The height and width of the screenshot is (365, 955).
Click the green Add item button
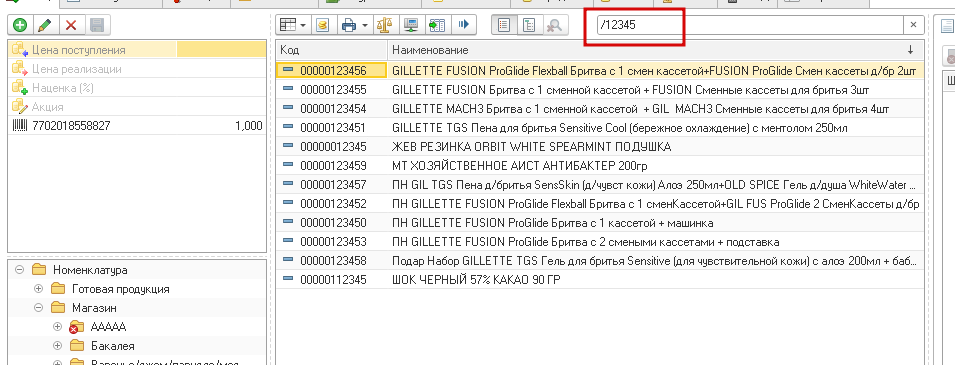click(20, 25)
